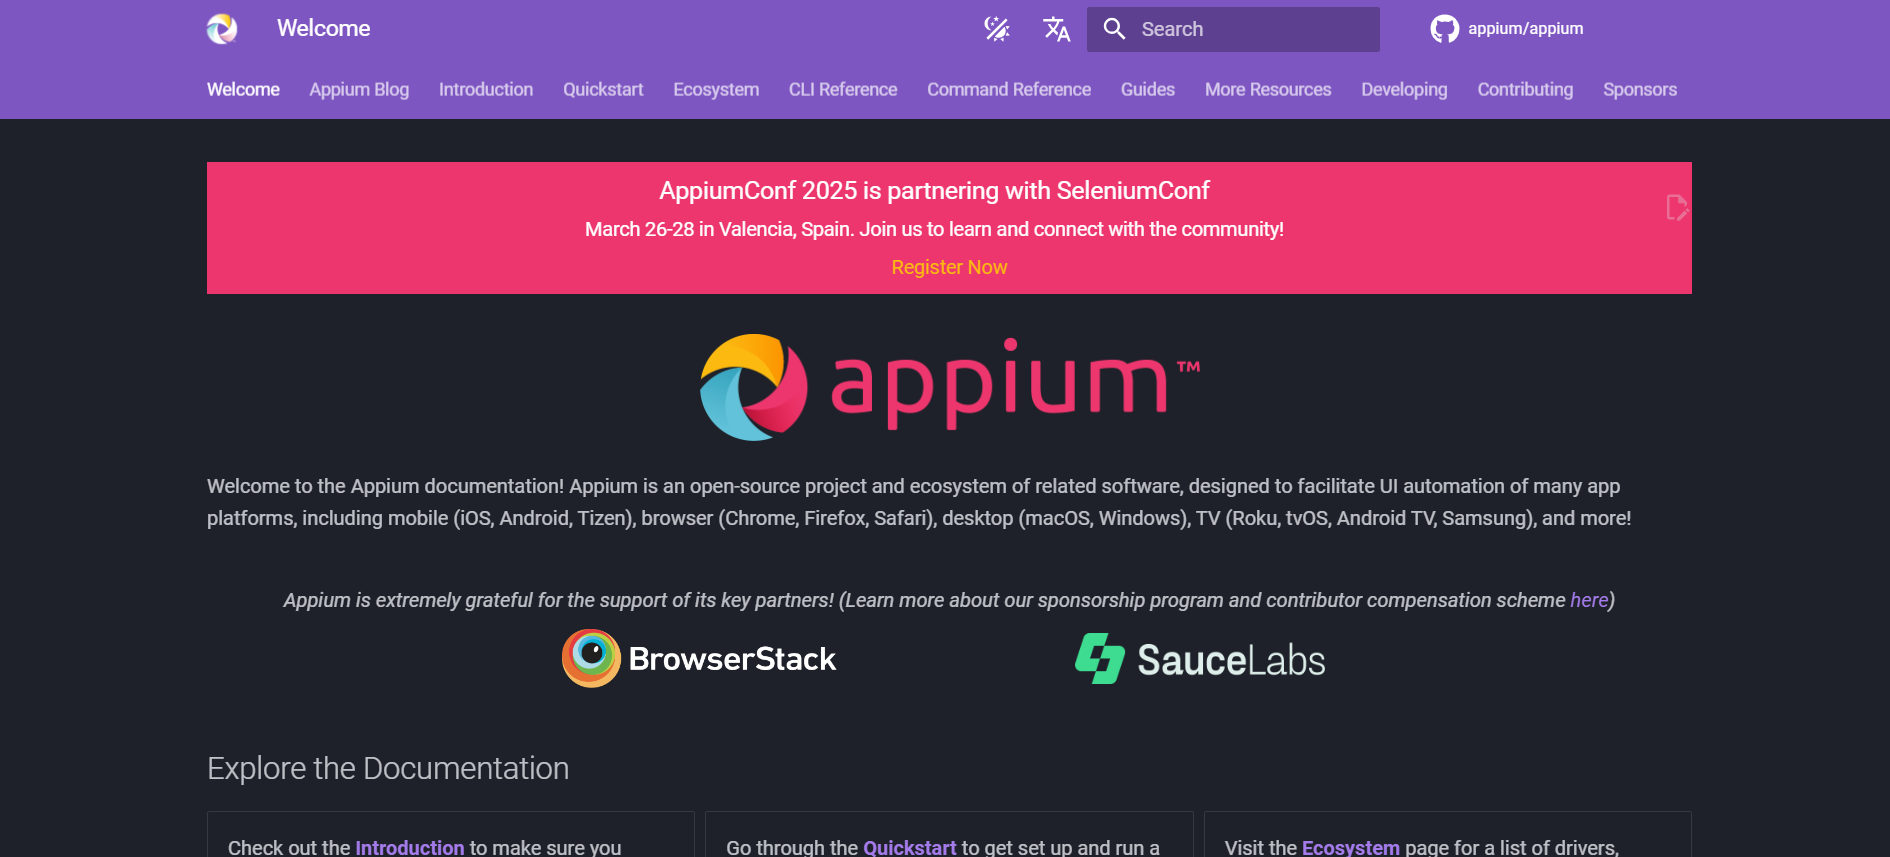Open the More Resources tab
Image resolution: width=1890 pixels, height=857 pixels.
pyautogui.click(x=1268, y=89)
